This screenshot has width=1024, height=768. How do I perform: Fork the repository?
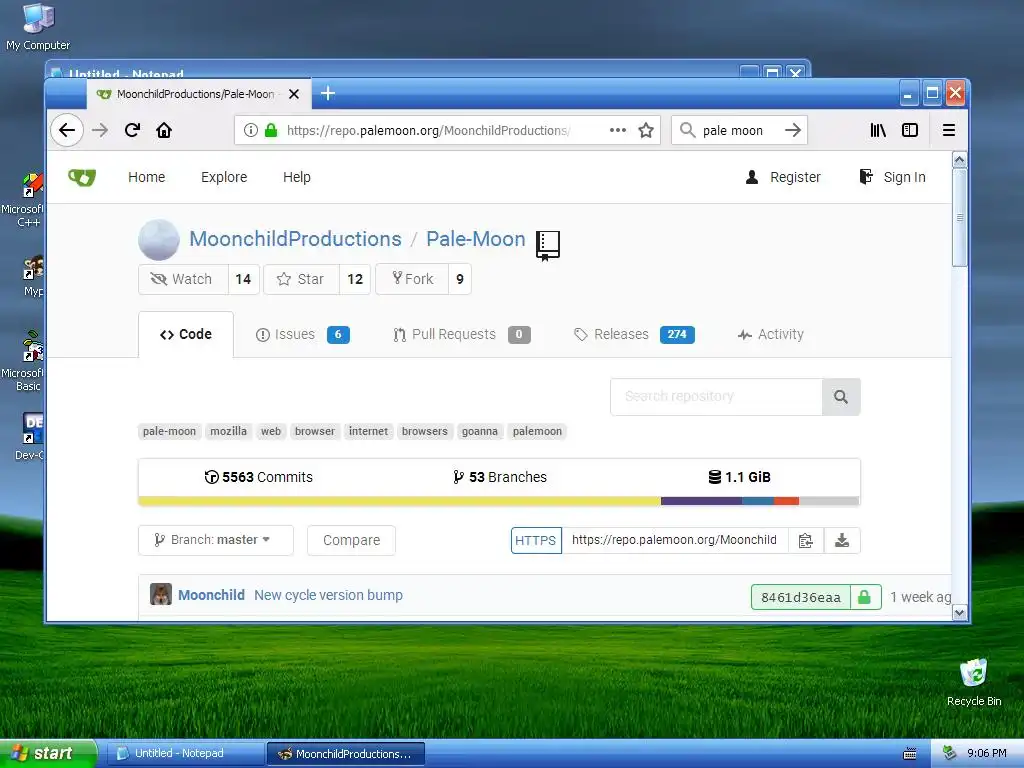tap(412, 280)
